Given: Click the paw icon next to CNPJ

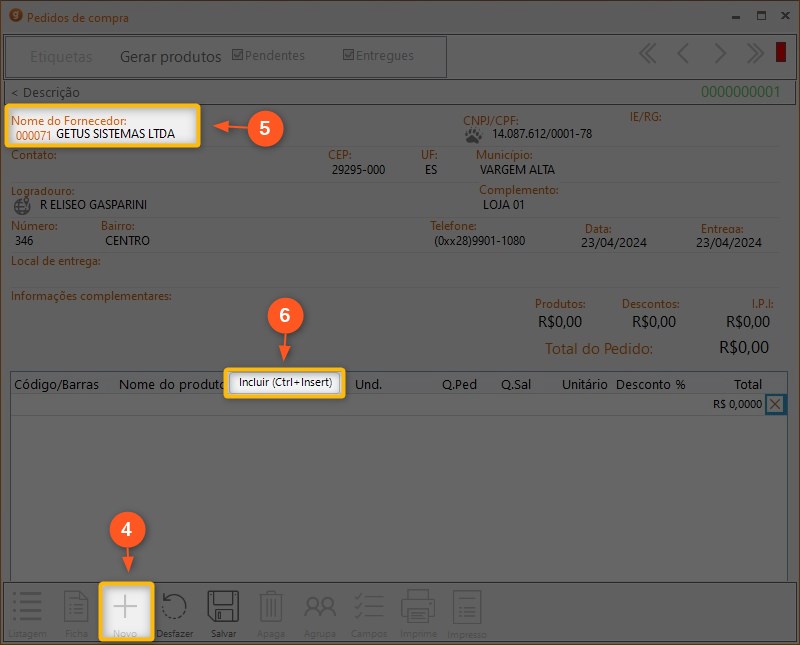Looking at the screenshot, I should tap(474, 134).
